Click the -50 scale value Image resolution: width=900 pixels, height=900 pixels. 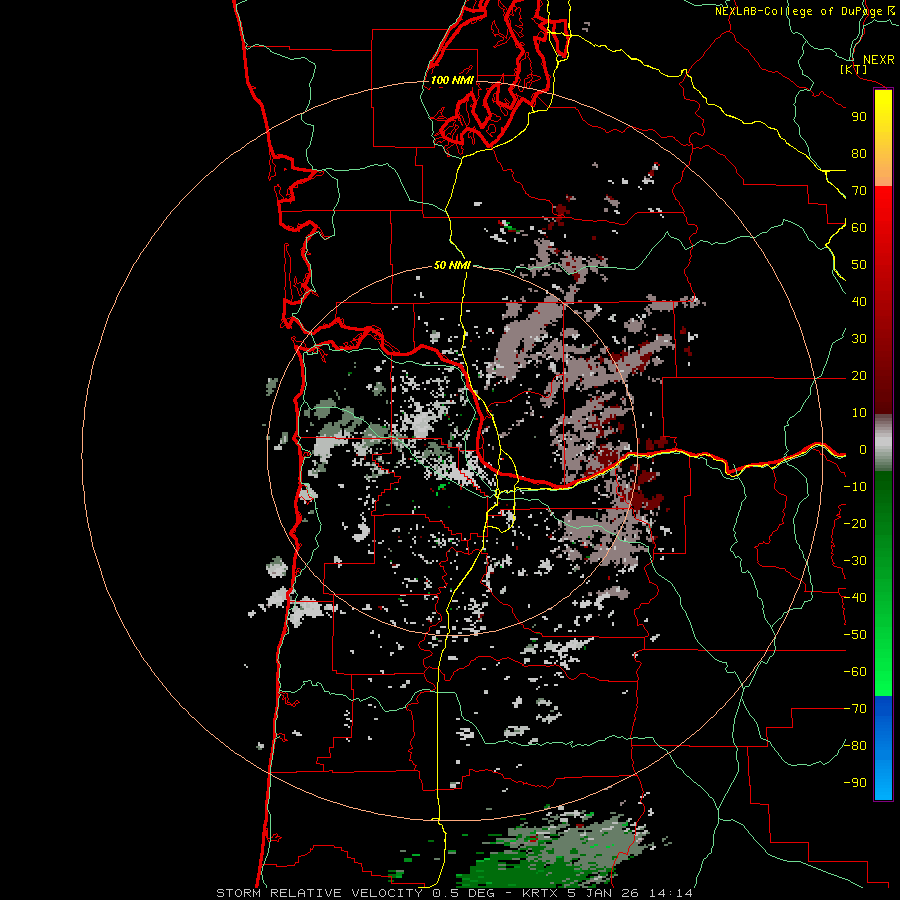click(x=855, y=635)
